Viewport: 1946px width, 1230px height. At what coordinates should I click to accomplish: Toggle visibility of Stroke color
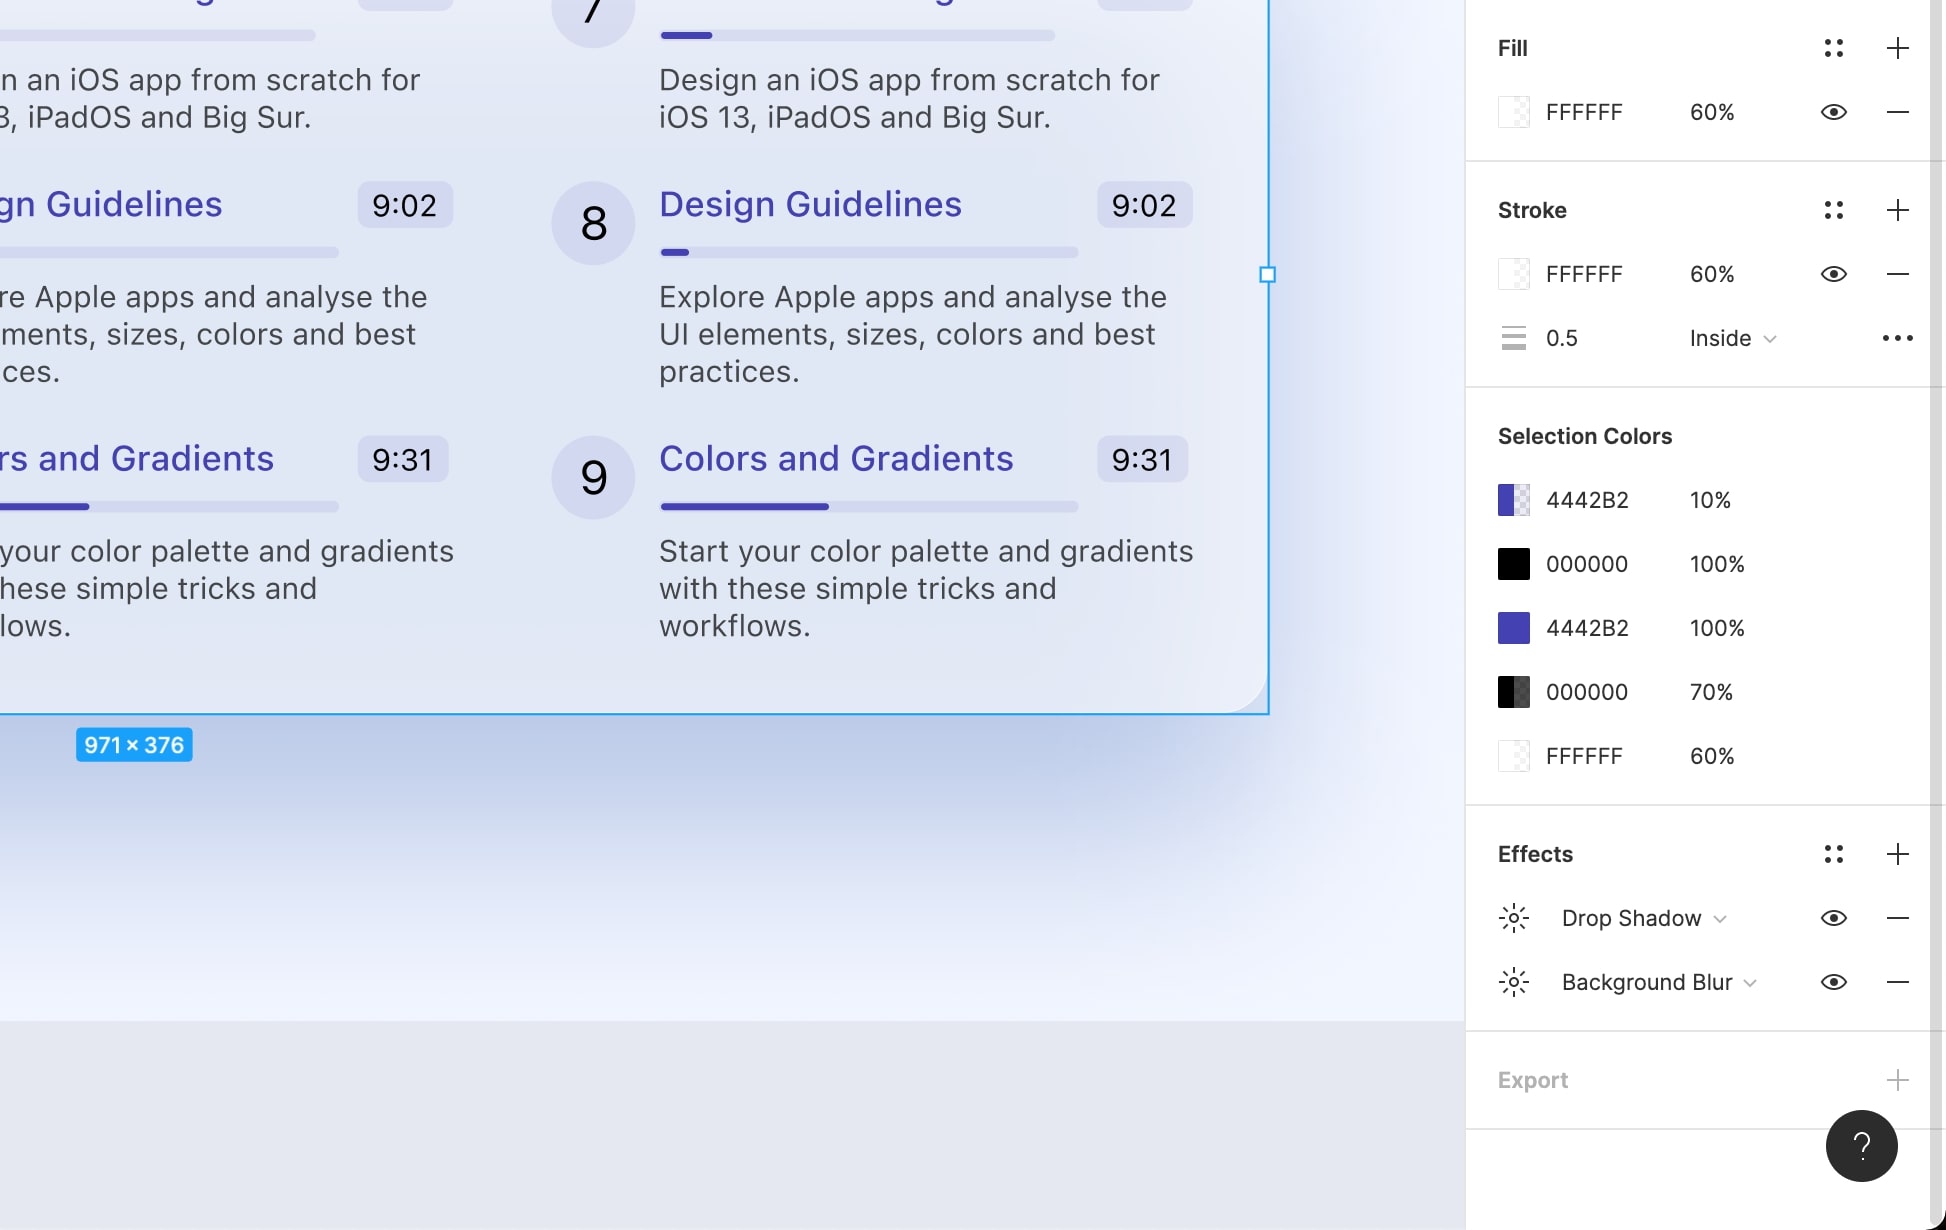pos(1833,273)
